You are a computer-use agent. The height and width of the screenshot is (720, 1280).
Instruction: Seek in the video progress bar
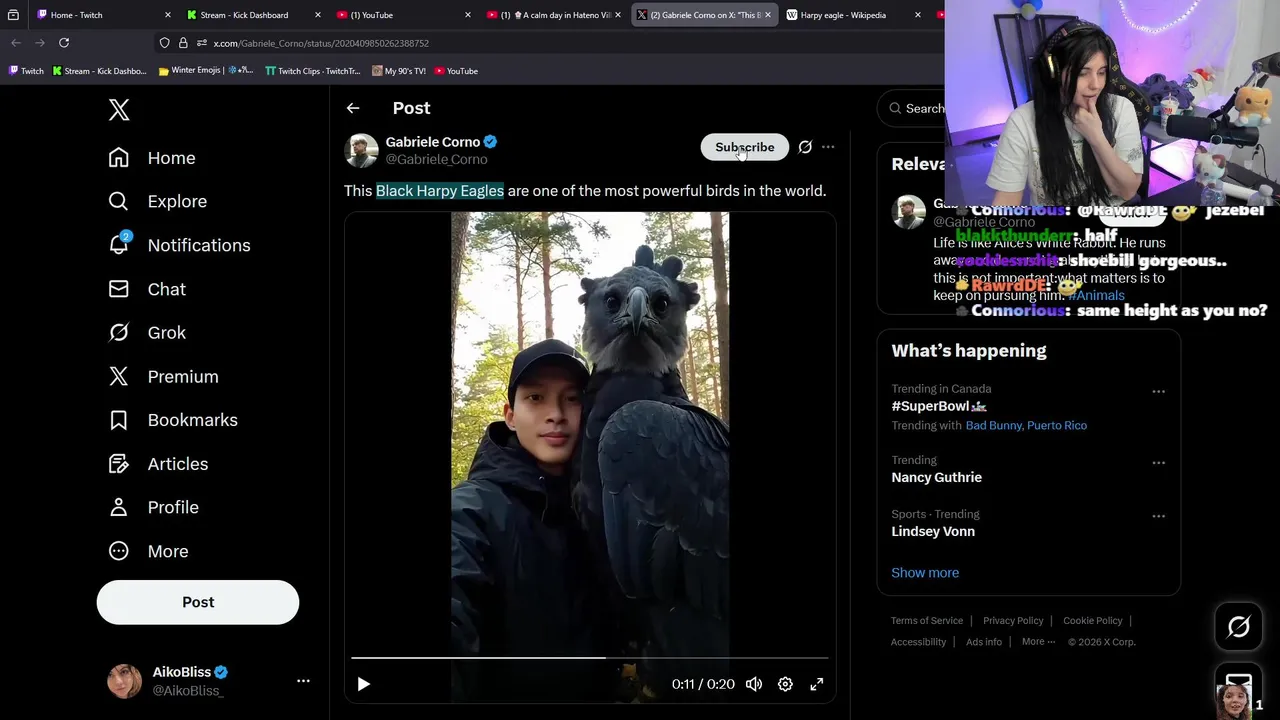pyautogui.click(x=589, y=658)
